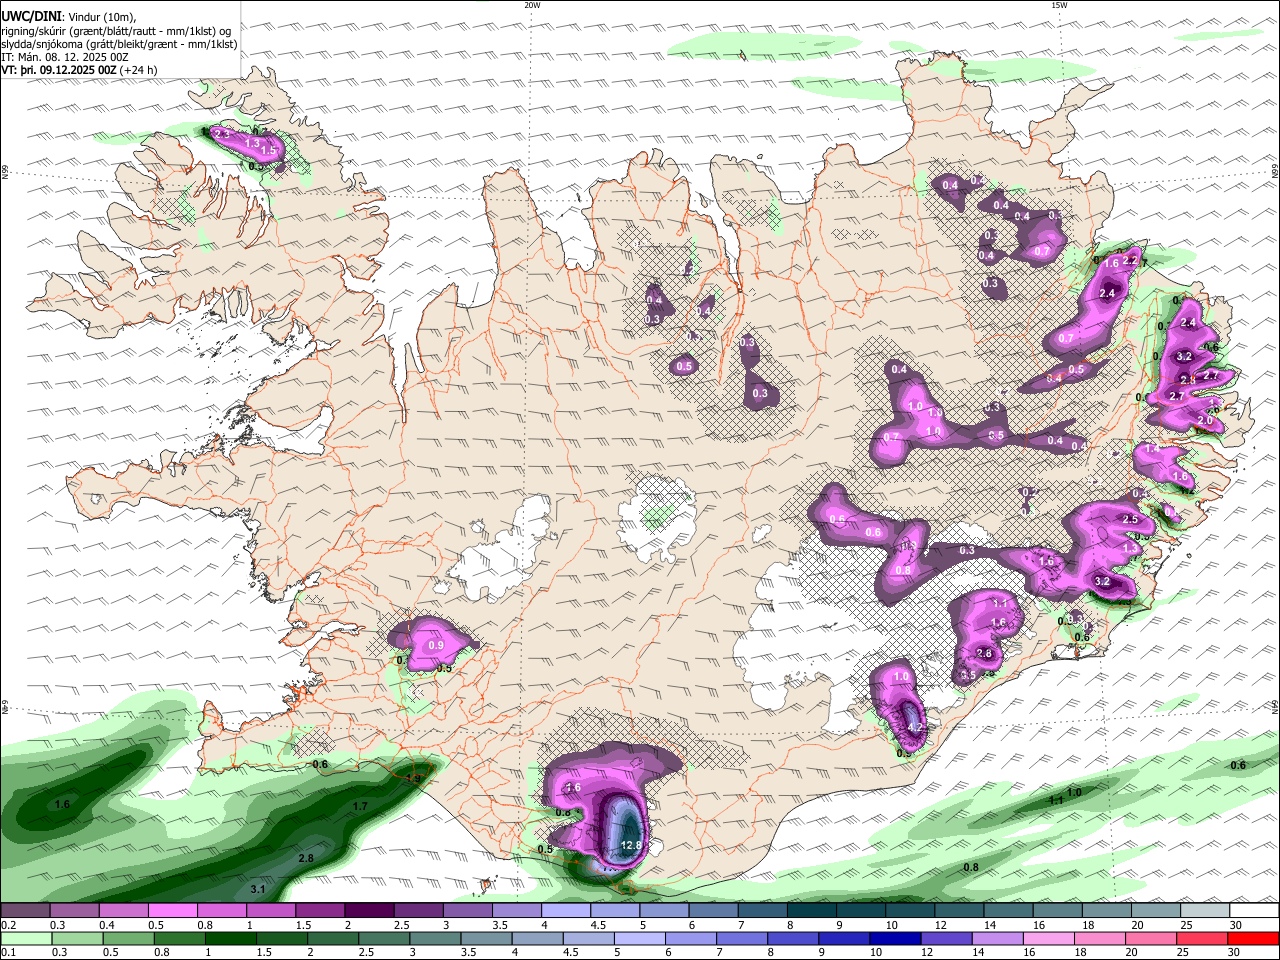
Task: Click the '15W' longitude label
Action: click(x=1059, y=5)
